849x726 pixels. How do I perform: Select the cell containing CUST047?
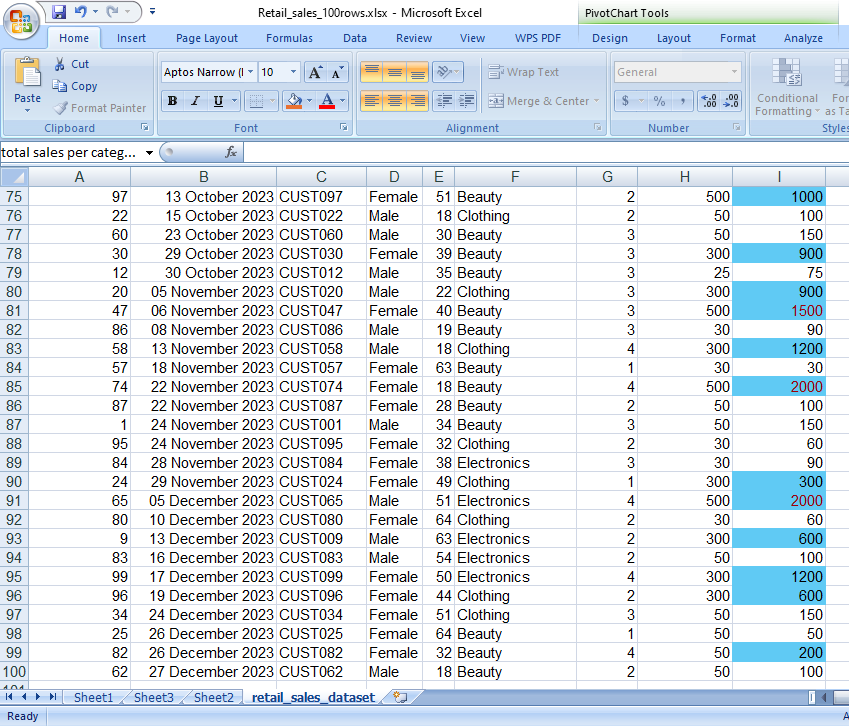321,311
